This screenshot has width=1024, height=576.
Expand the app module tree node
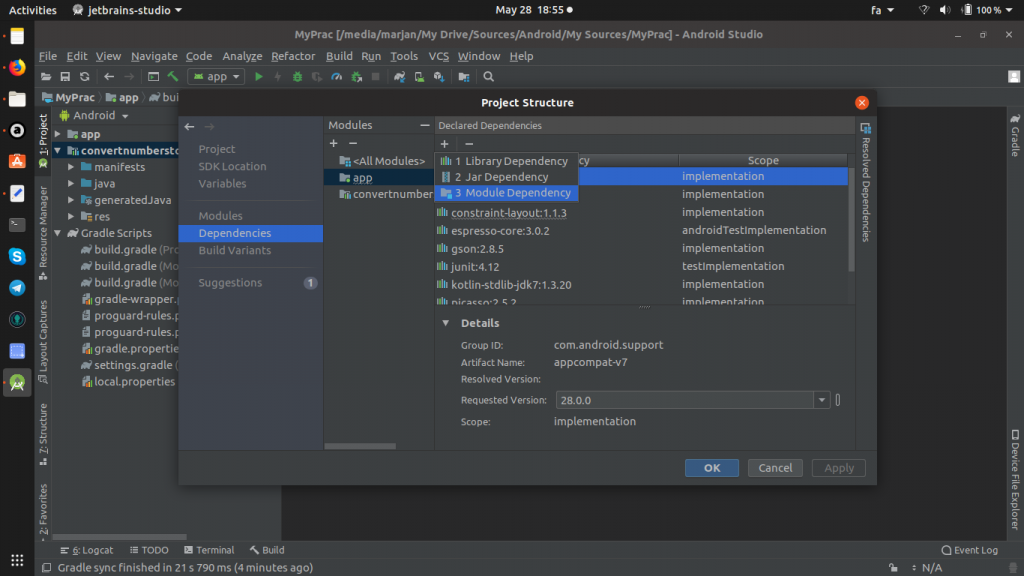tap(58, 134)
